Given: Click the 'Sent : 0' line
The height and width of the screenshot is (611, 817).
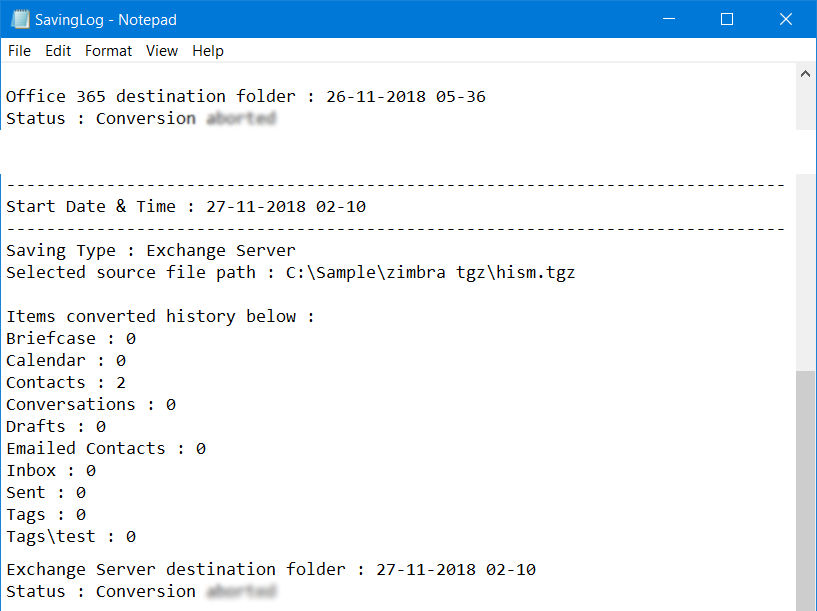Looking at the screenshot, I should pos(46,492).
